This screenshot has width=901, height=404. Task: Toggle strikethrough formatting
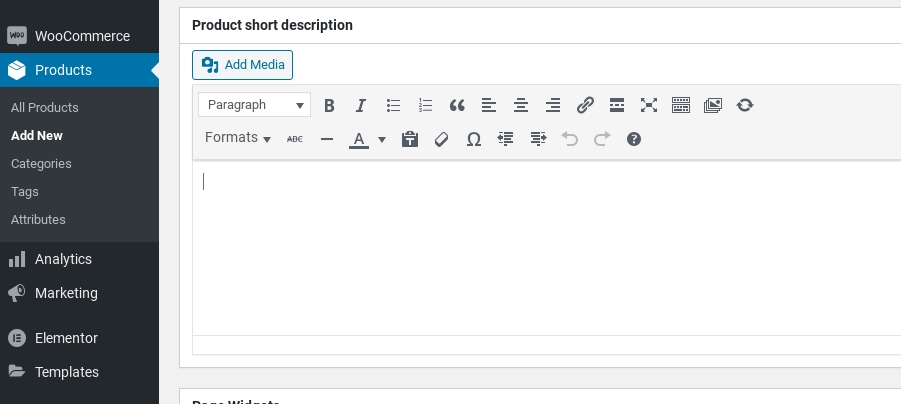294,139
